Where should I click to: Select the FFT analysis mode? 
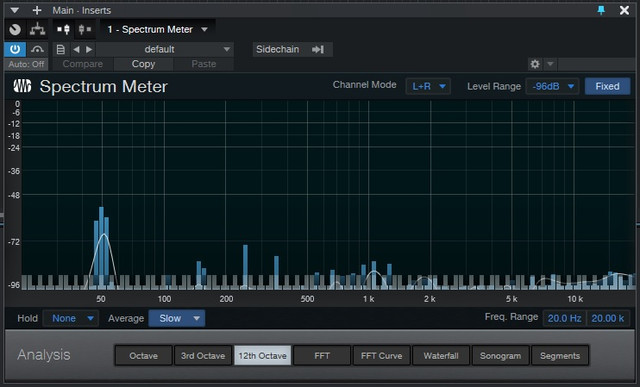(x=322, y=356)
